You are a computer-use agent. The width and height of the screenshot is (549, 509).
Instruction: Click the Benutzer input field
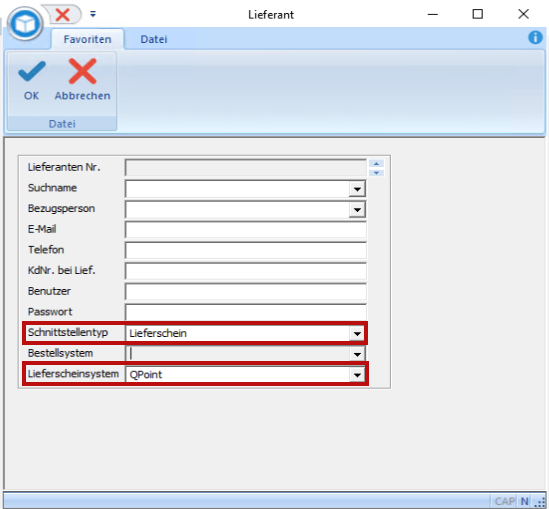pos(246,292)
